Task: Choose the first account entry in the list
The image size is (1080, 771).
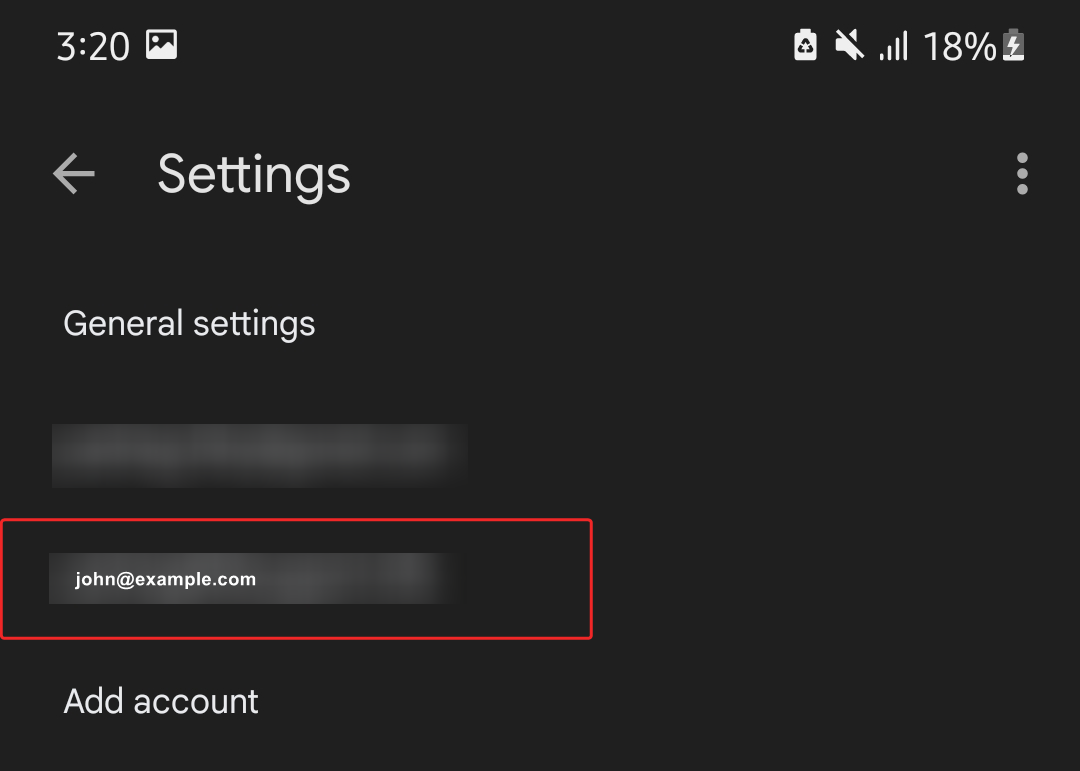Action: 259,455
